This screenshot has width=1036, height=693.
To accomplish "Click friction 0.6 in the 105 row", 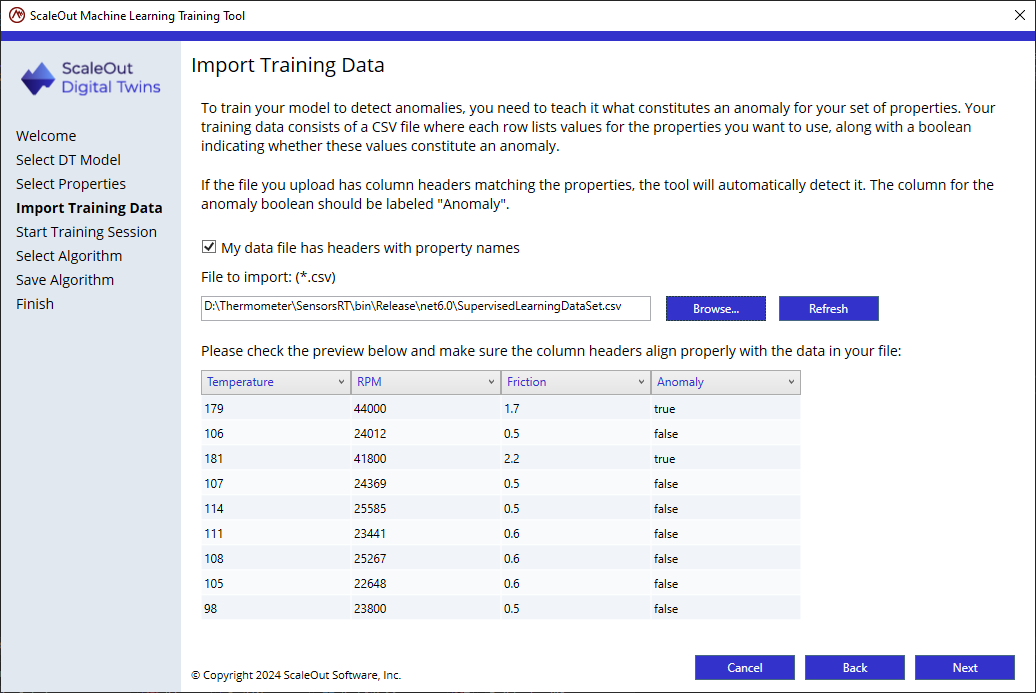I will click(576, 584).
